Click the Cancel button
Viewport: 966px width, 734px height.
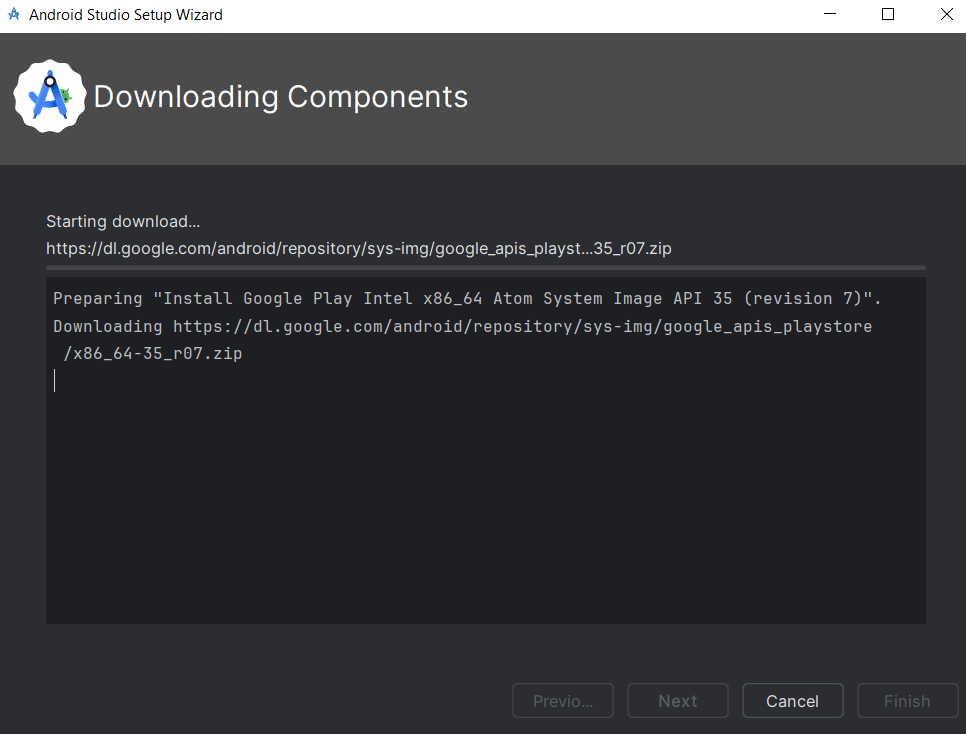792,701
